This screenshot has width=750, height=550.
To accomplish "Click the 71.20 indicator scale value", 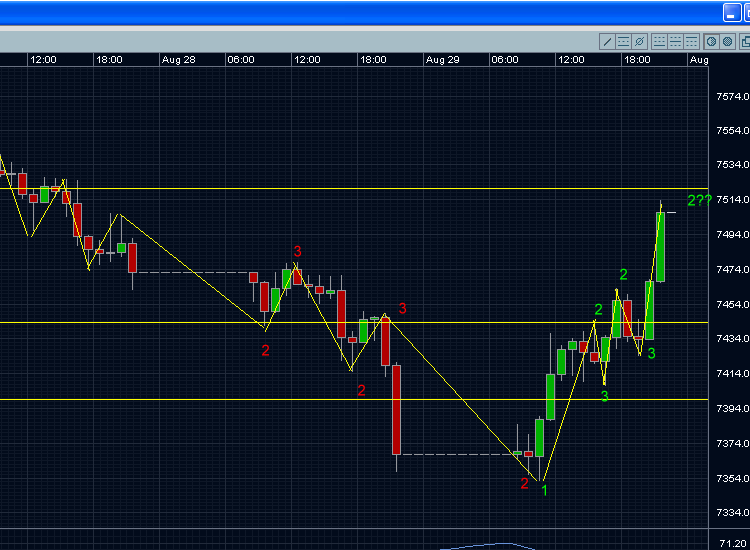I will [733, 543].
